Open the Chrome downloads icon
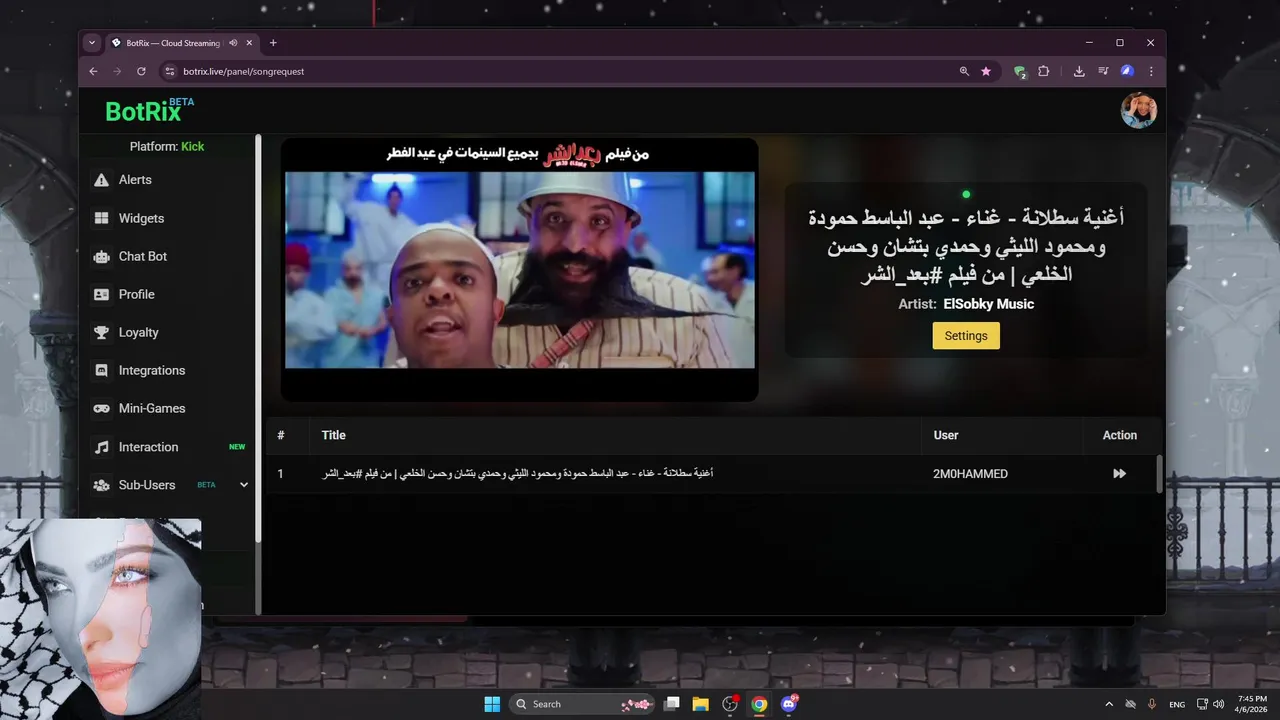 1079,71
